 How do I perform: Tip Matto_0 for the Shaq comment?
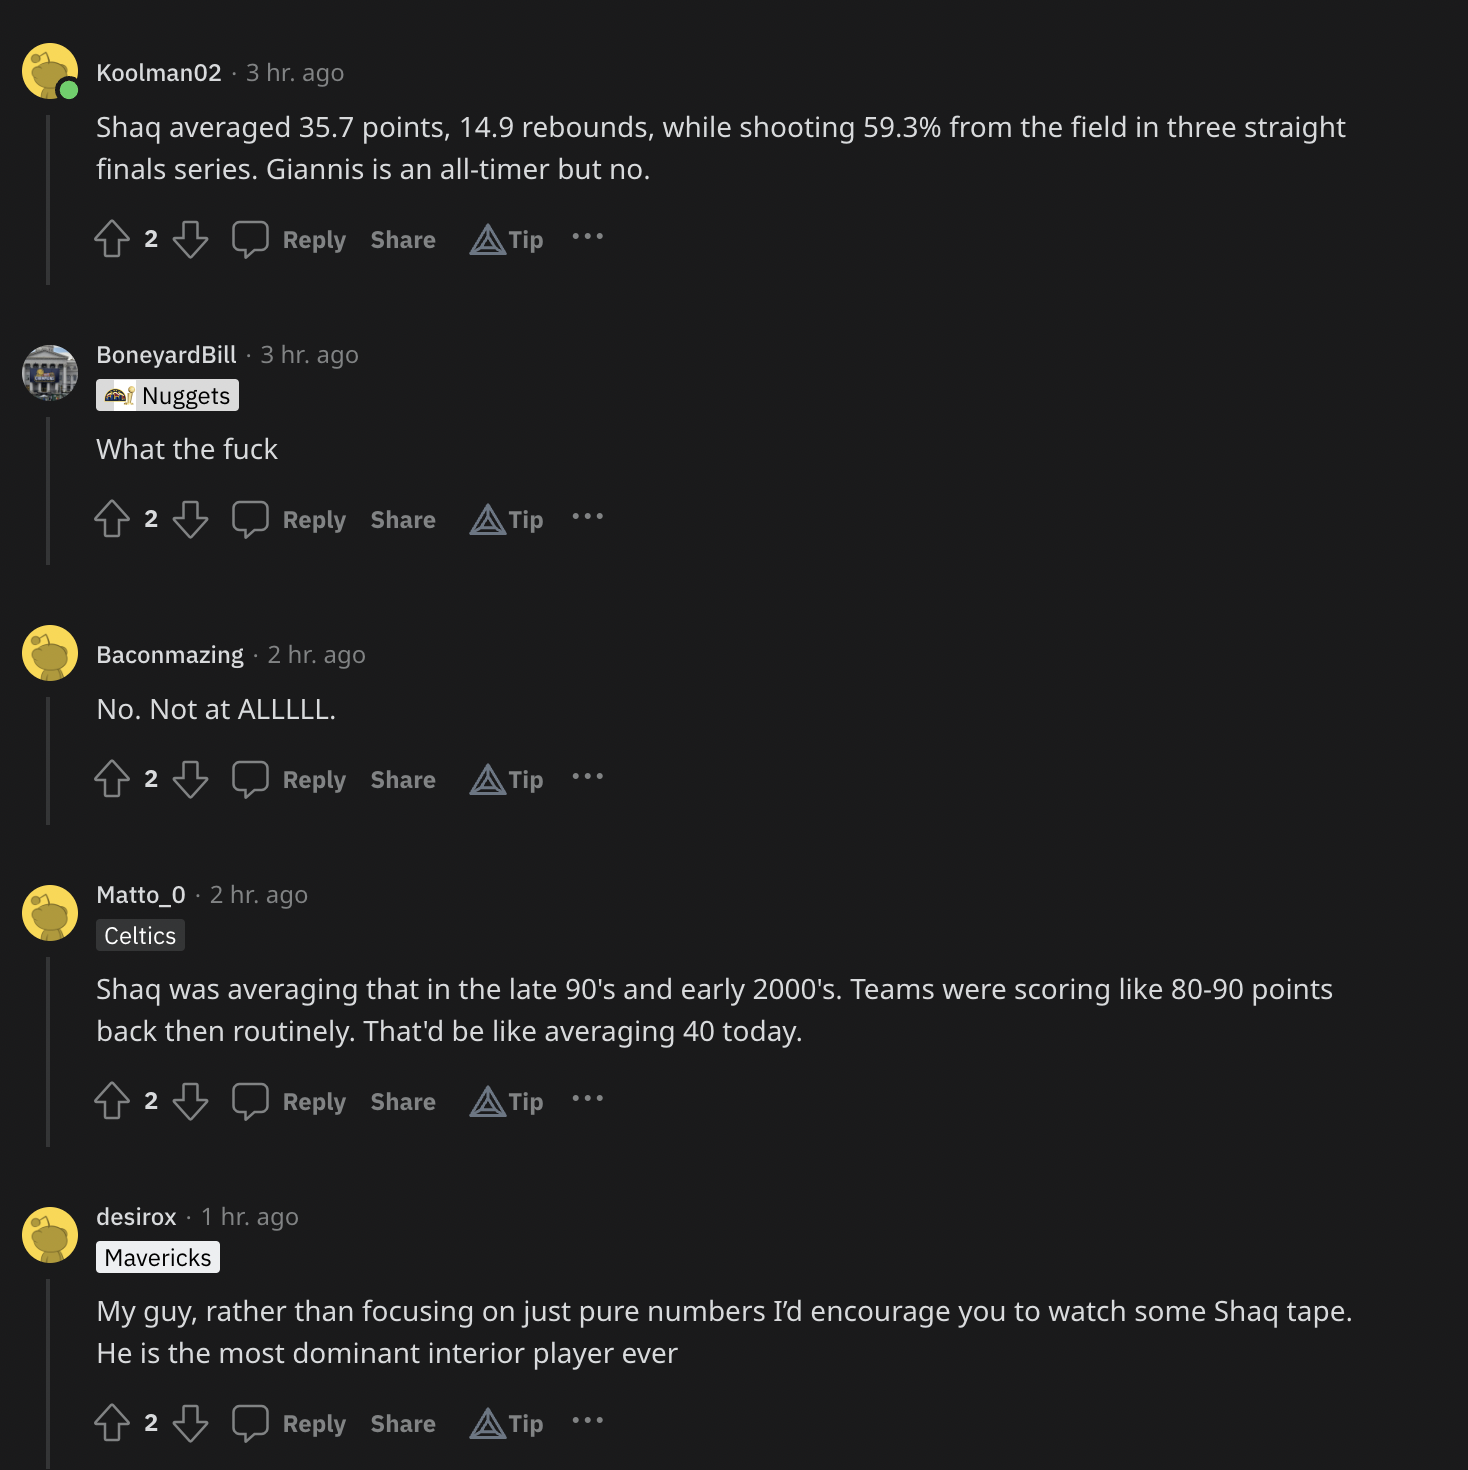pos(507,1101)
